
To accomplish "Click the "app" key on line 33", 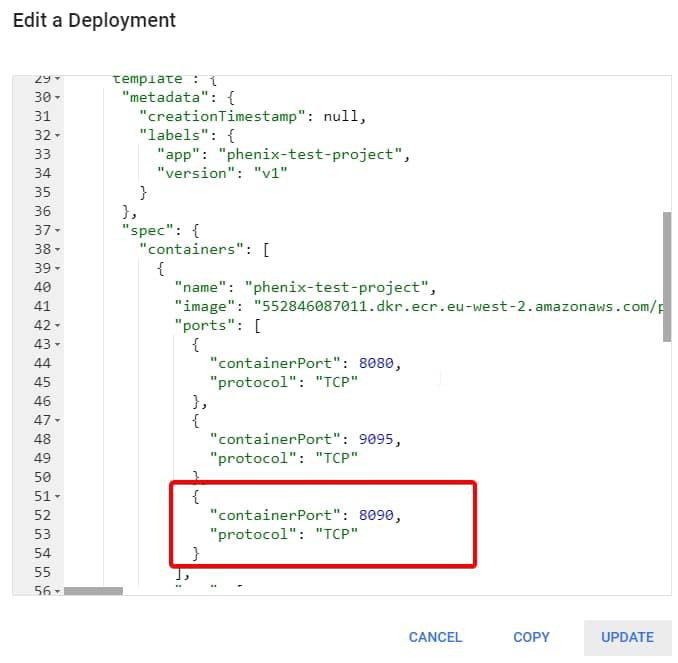I will coord(178,155).
